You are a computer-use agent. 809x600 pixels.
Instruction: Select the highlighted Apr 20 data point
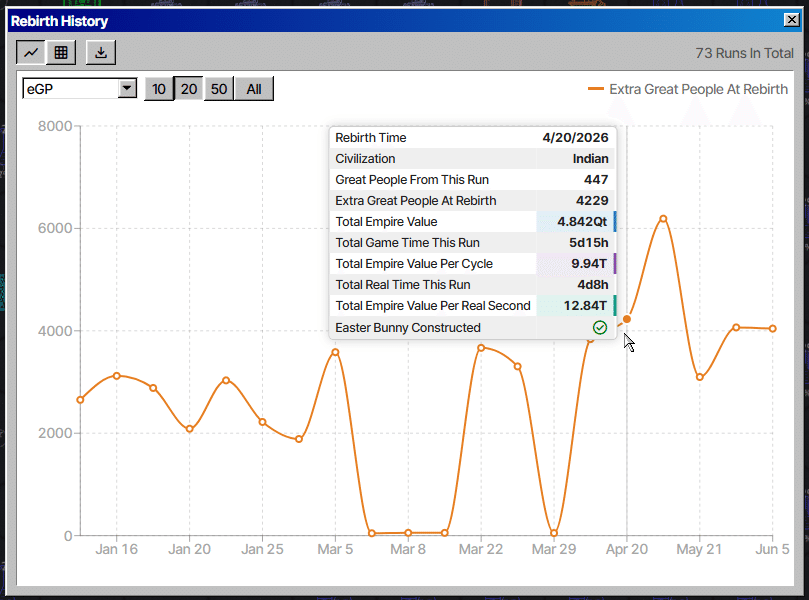(x=627, y=319)
